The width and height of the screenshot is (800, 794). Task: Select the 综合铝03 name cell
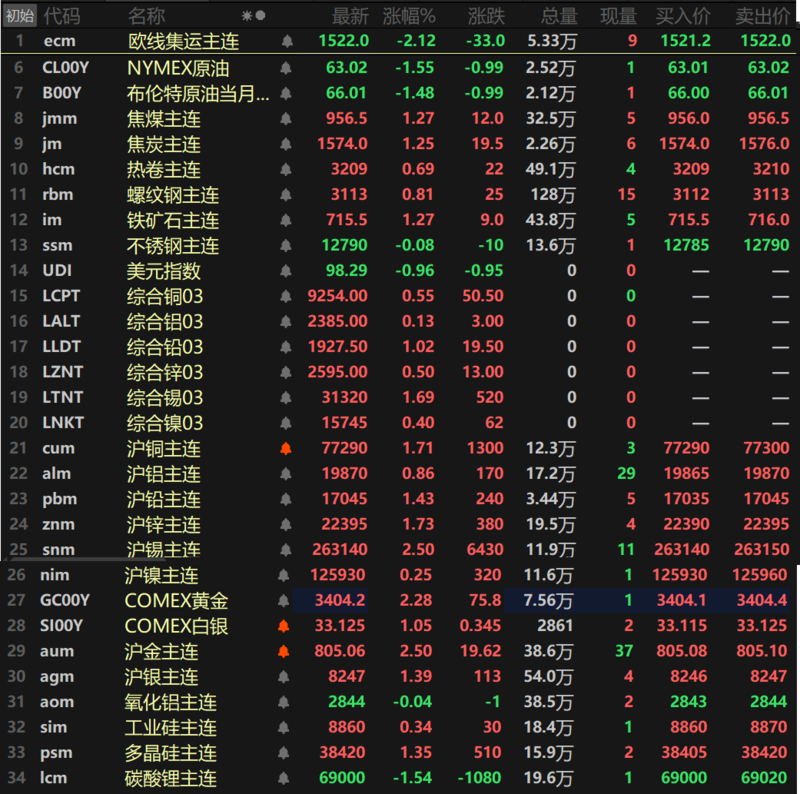(165, 322)
